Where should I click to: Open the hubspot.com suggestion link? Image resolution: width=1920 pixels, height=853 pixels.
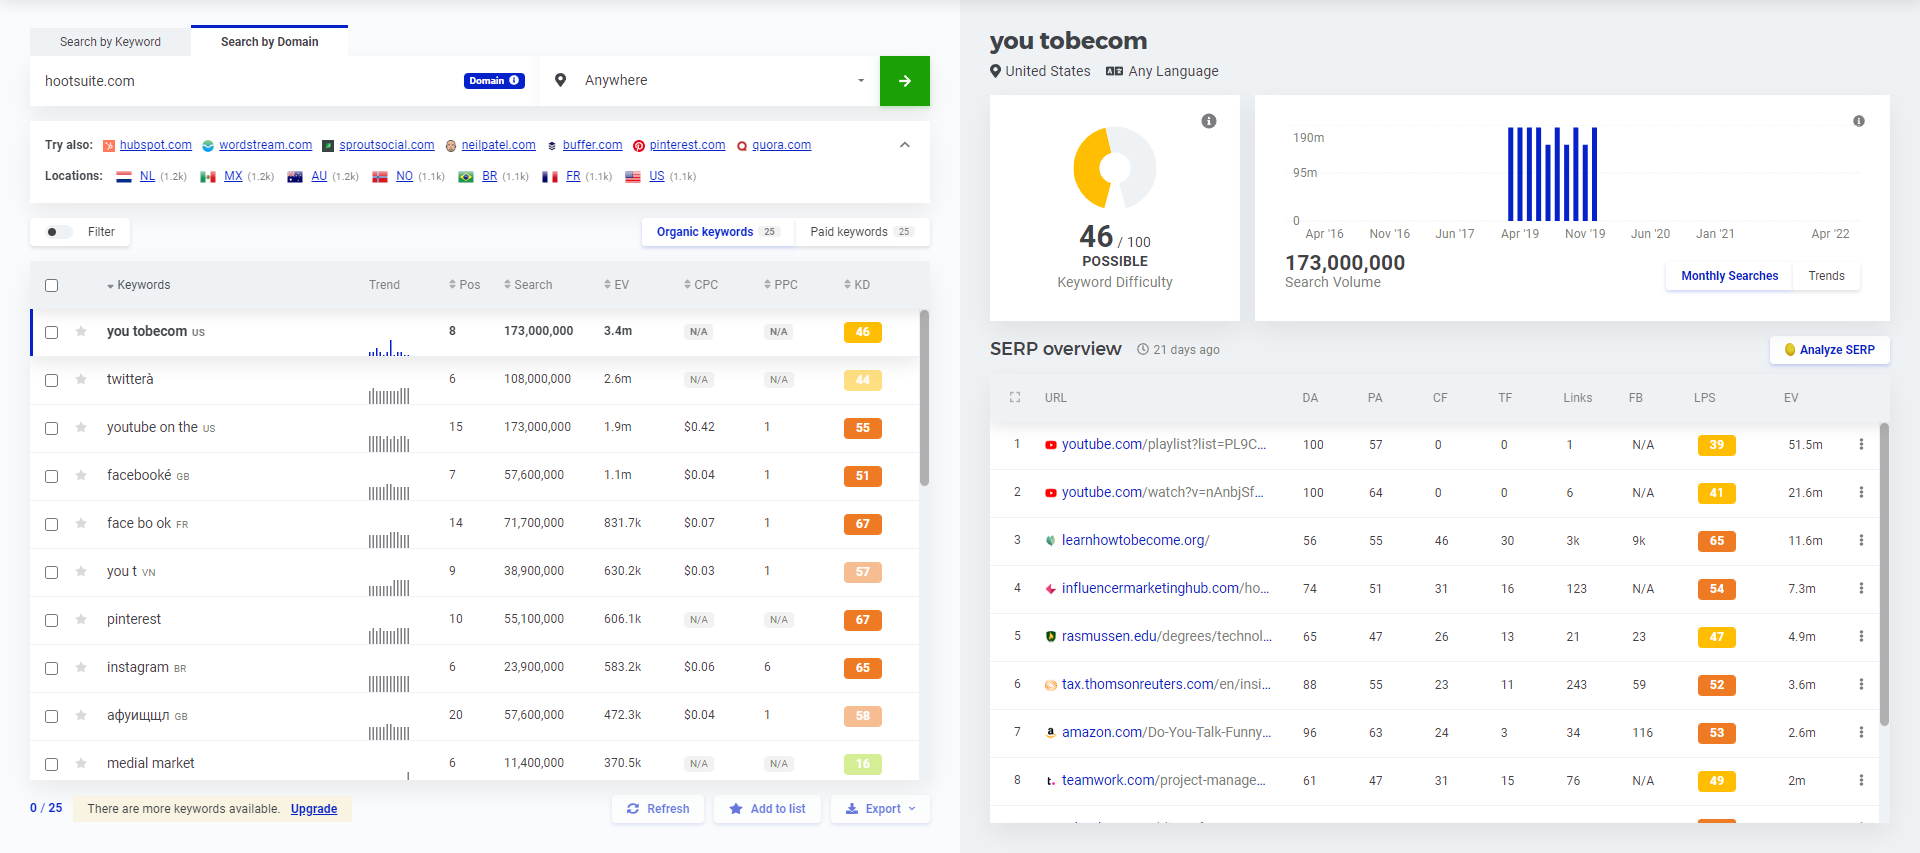click(156, 145)
